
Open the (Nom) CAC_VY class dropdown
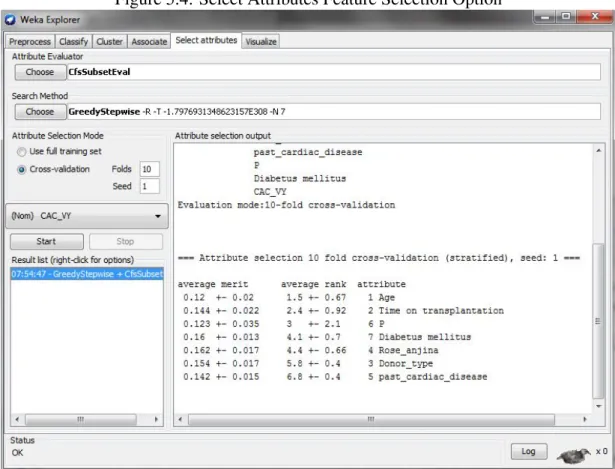click(87, 216)
